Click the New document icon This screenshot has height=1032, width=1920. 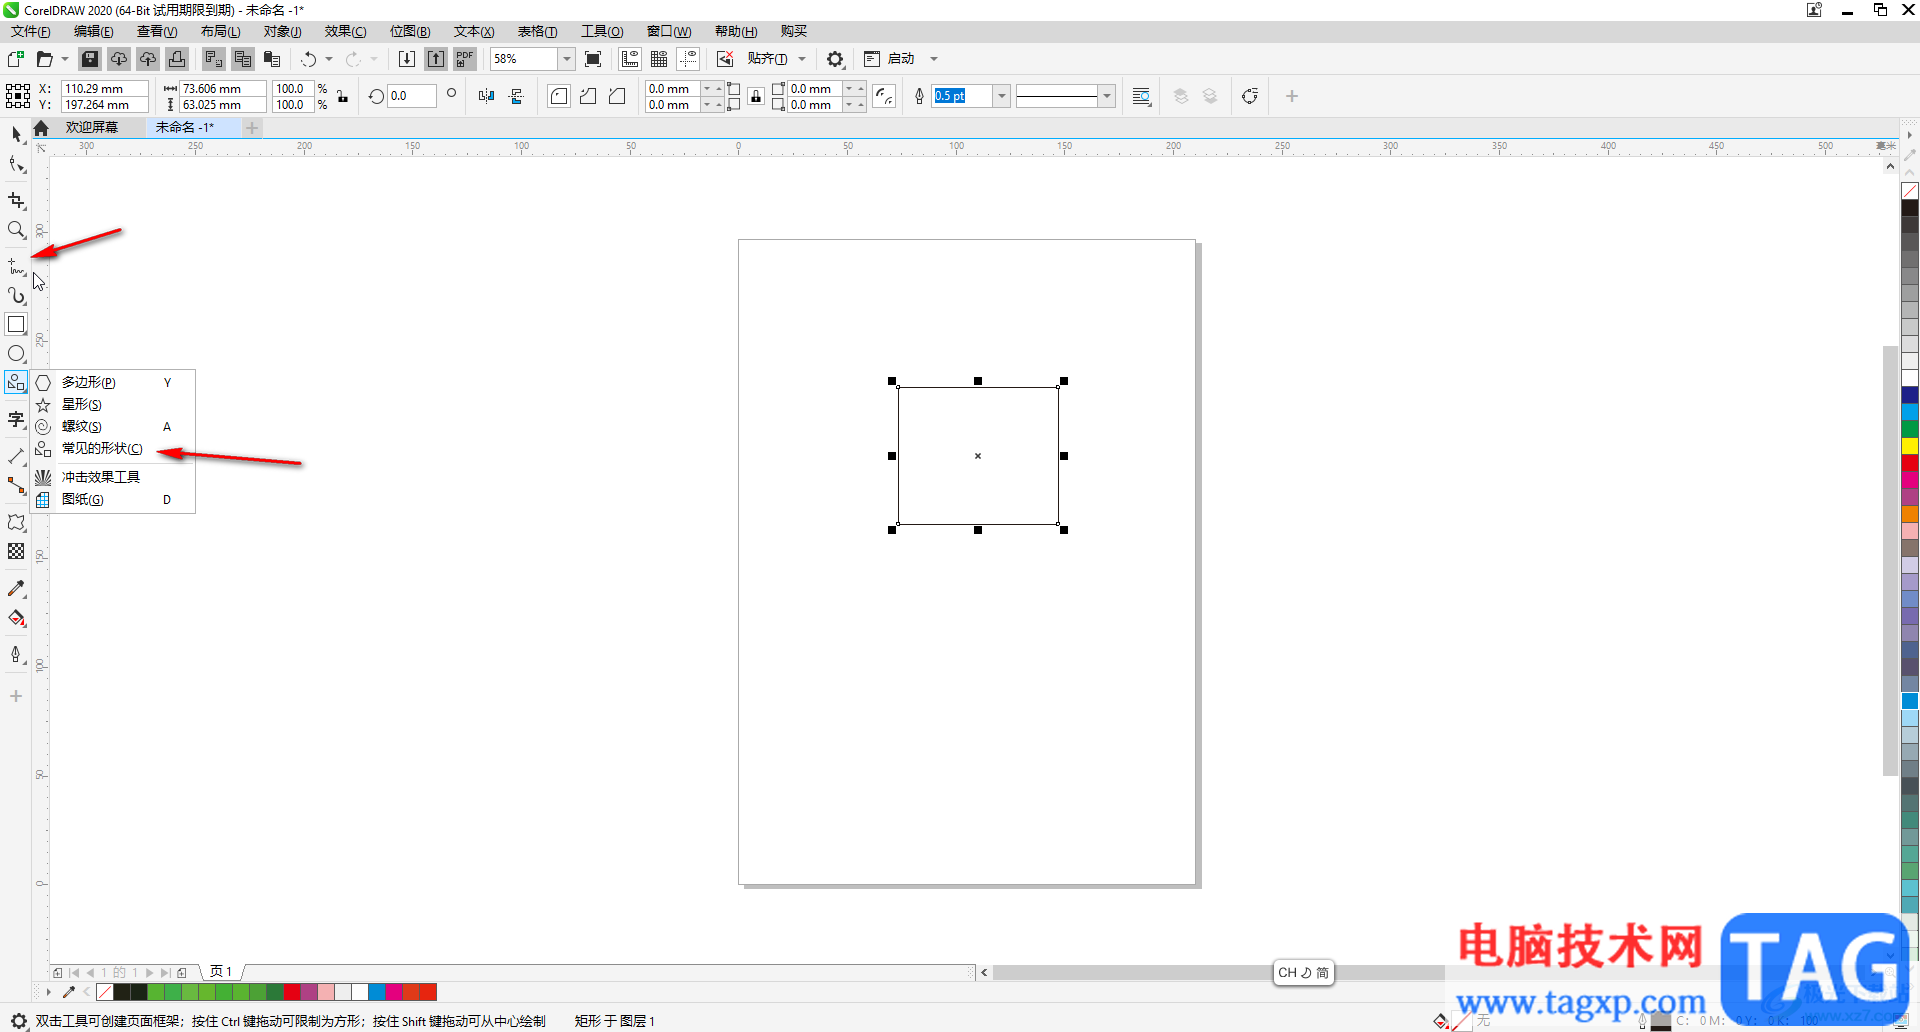16,59
